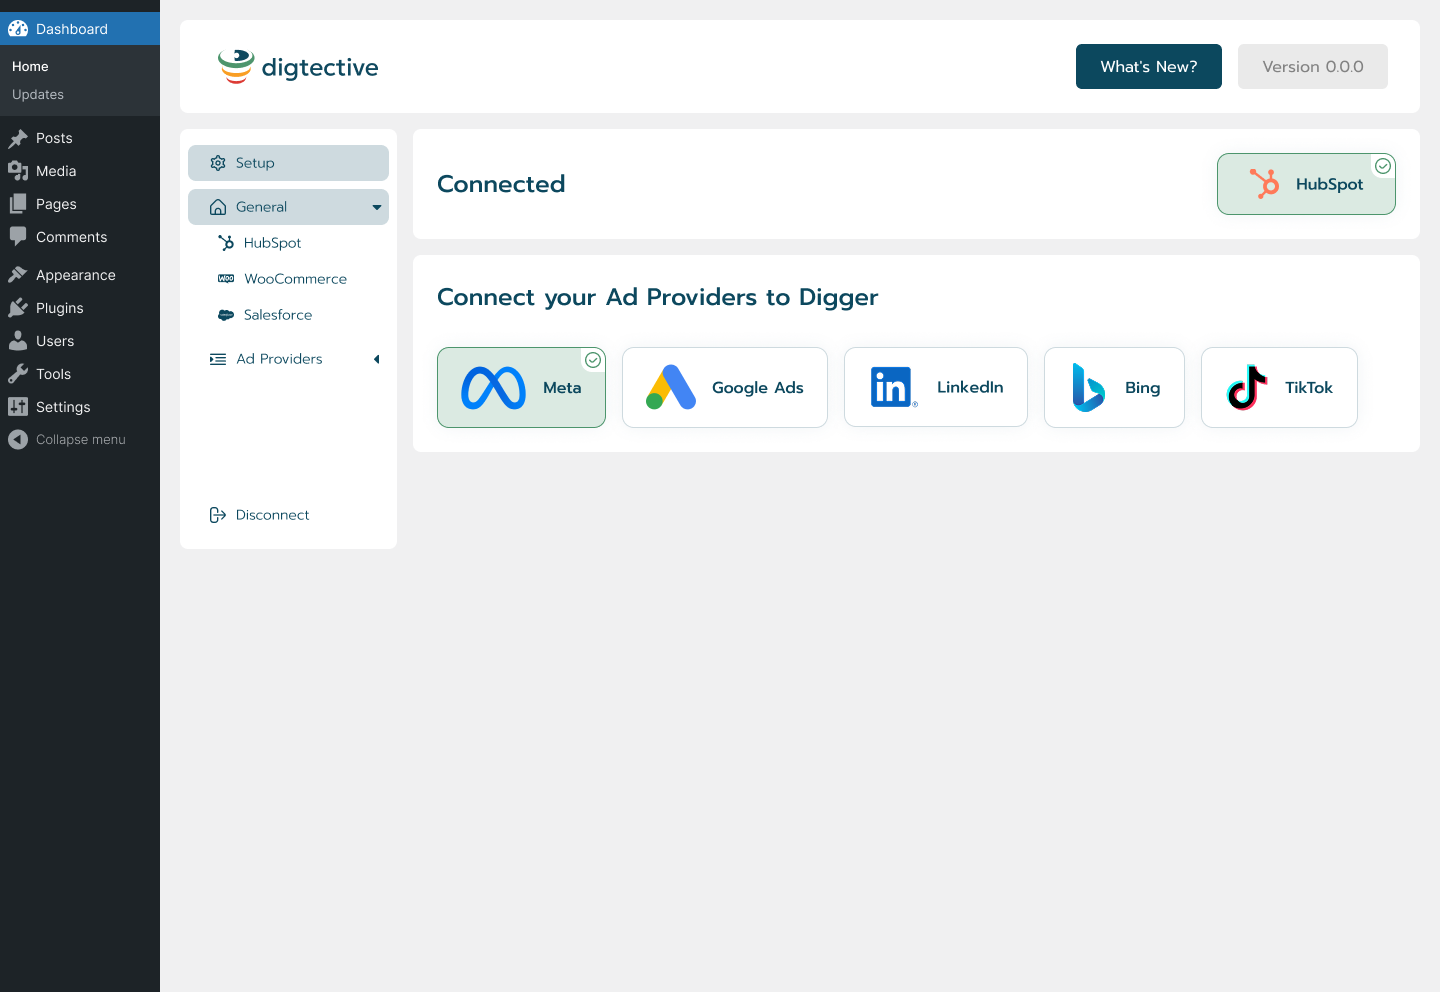
Task: Click the Pages icon in sidebar
Action: (18, 204)
